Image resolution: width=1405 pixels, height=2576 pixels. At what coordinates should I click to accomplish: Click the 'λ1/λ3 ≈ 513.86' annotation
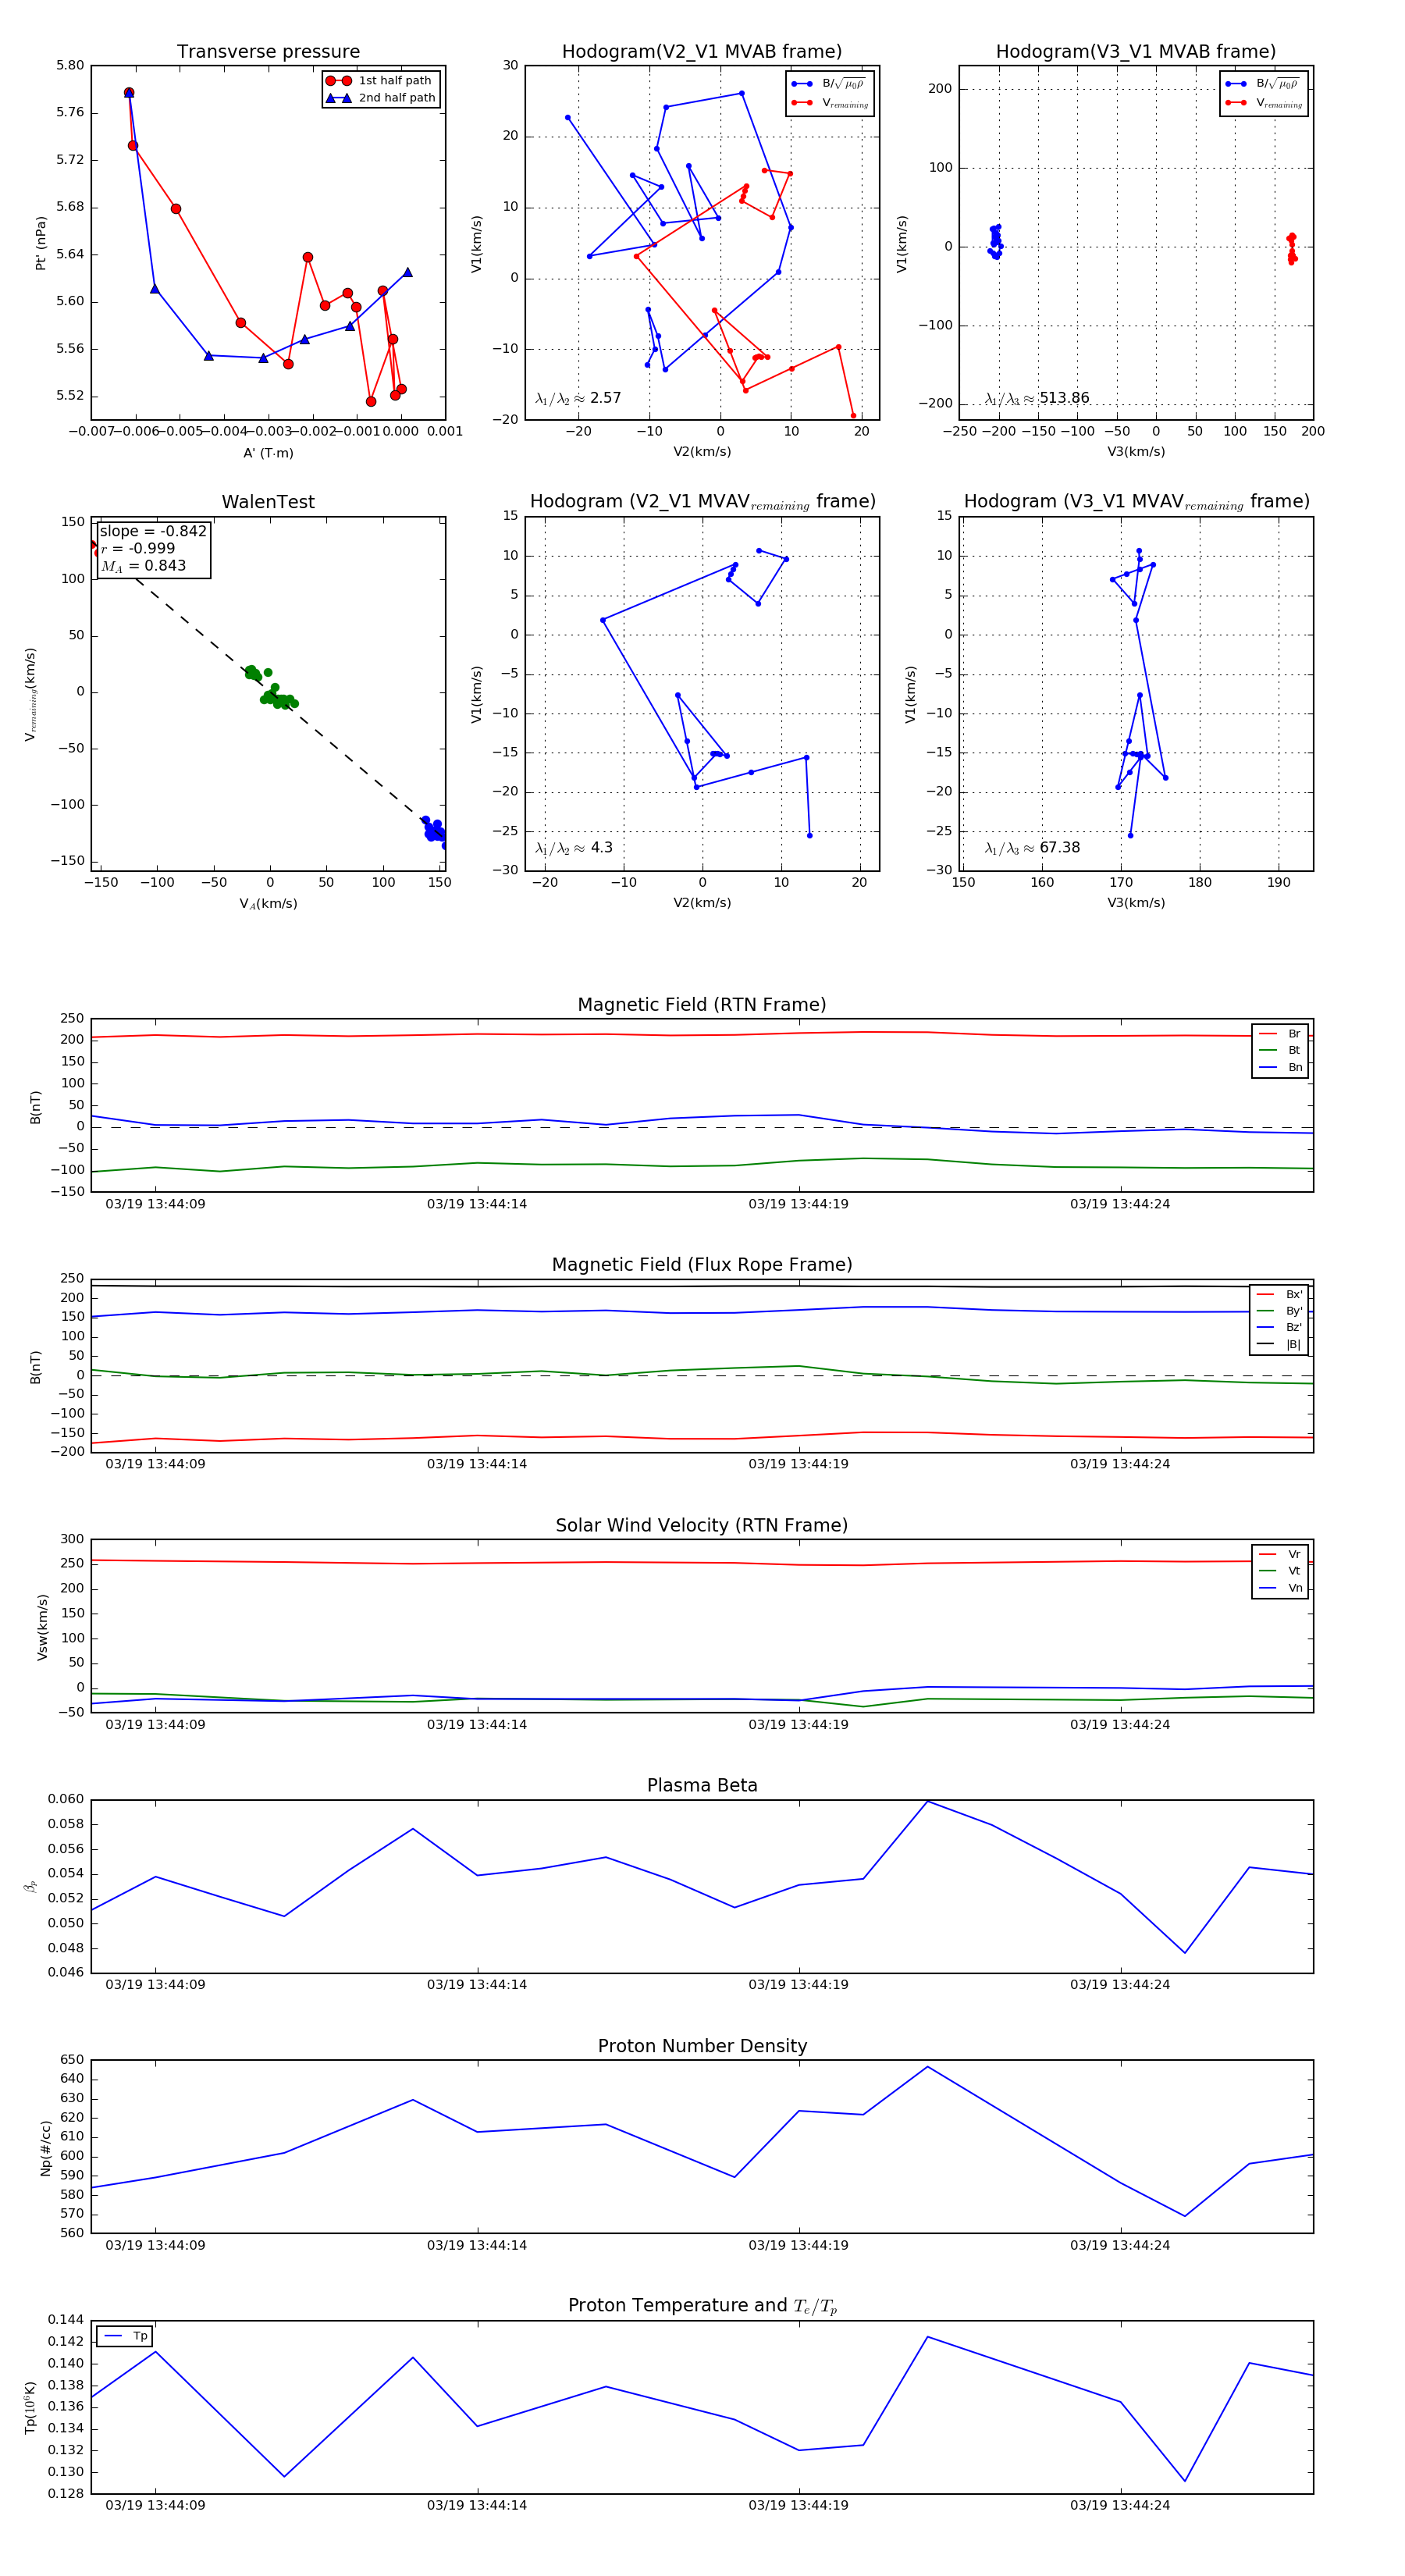pyautogui.click(x=1037, y=398)
